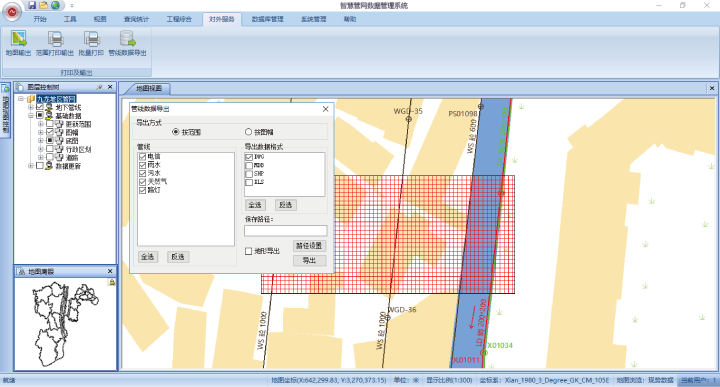Expand the 地下管线 tree node
Viewport: 720px width, 387px height.
coord(31,107)
